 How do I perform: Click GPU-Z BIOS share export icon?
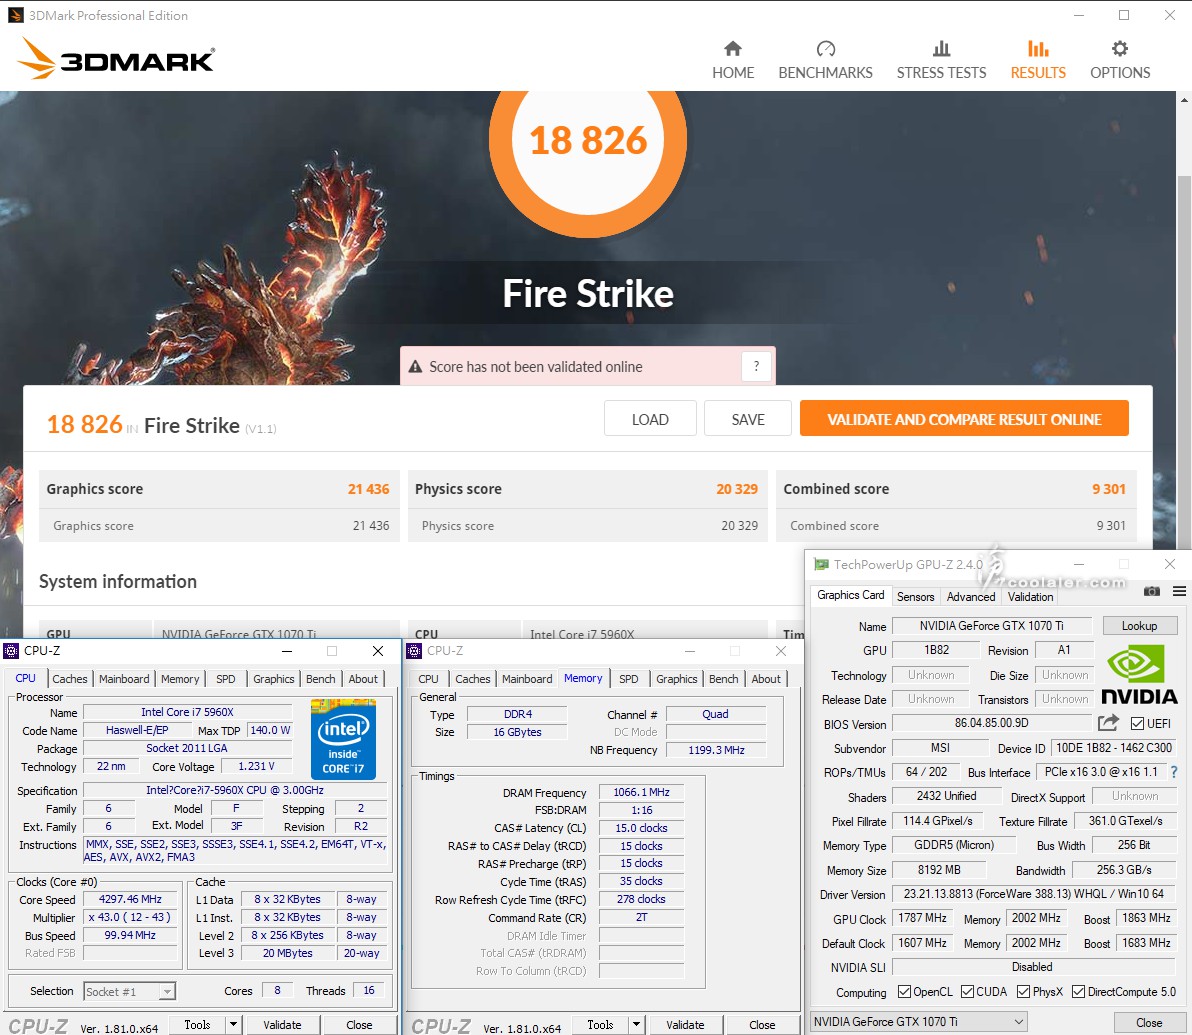click(x=1108, y=722)
